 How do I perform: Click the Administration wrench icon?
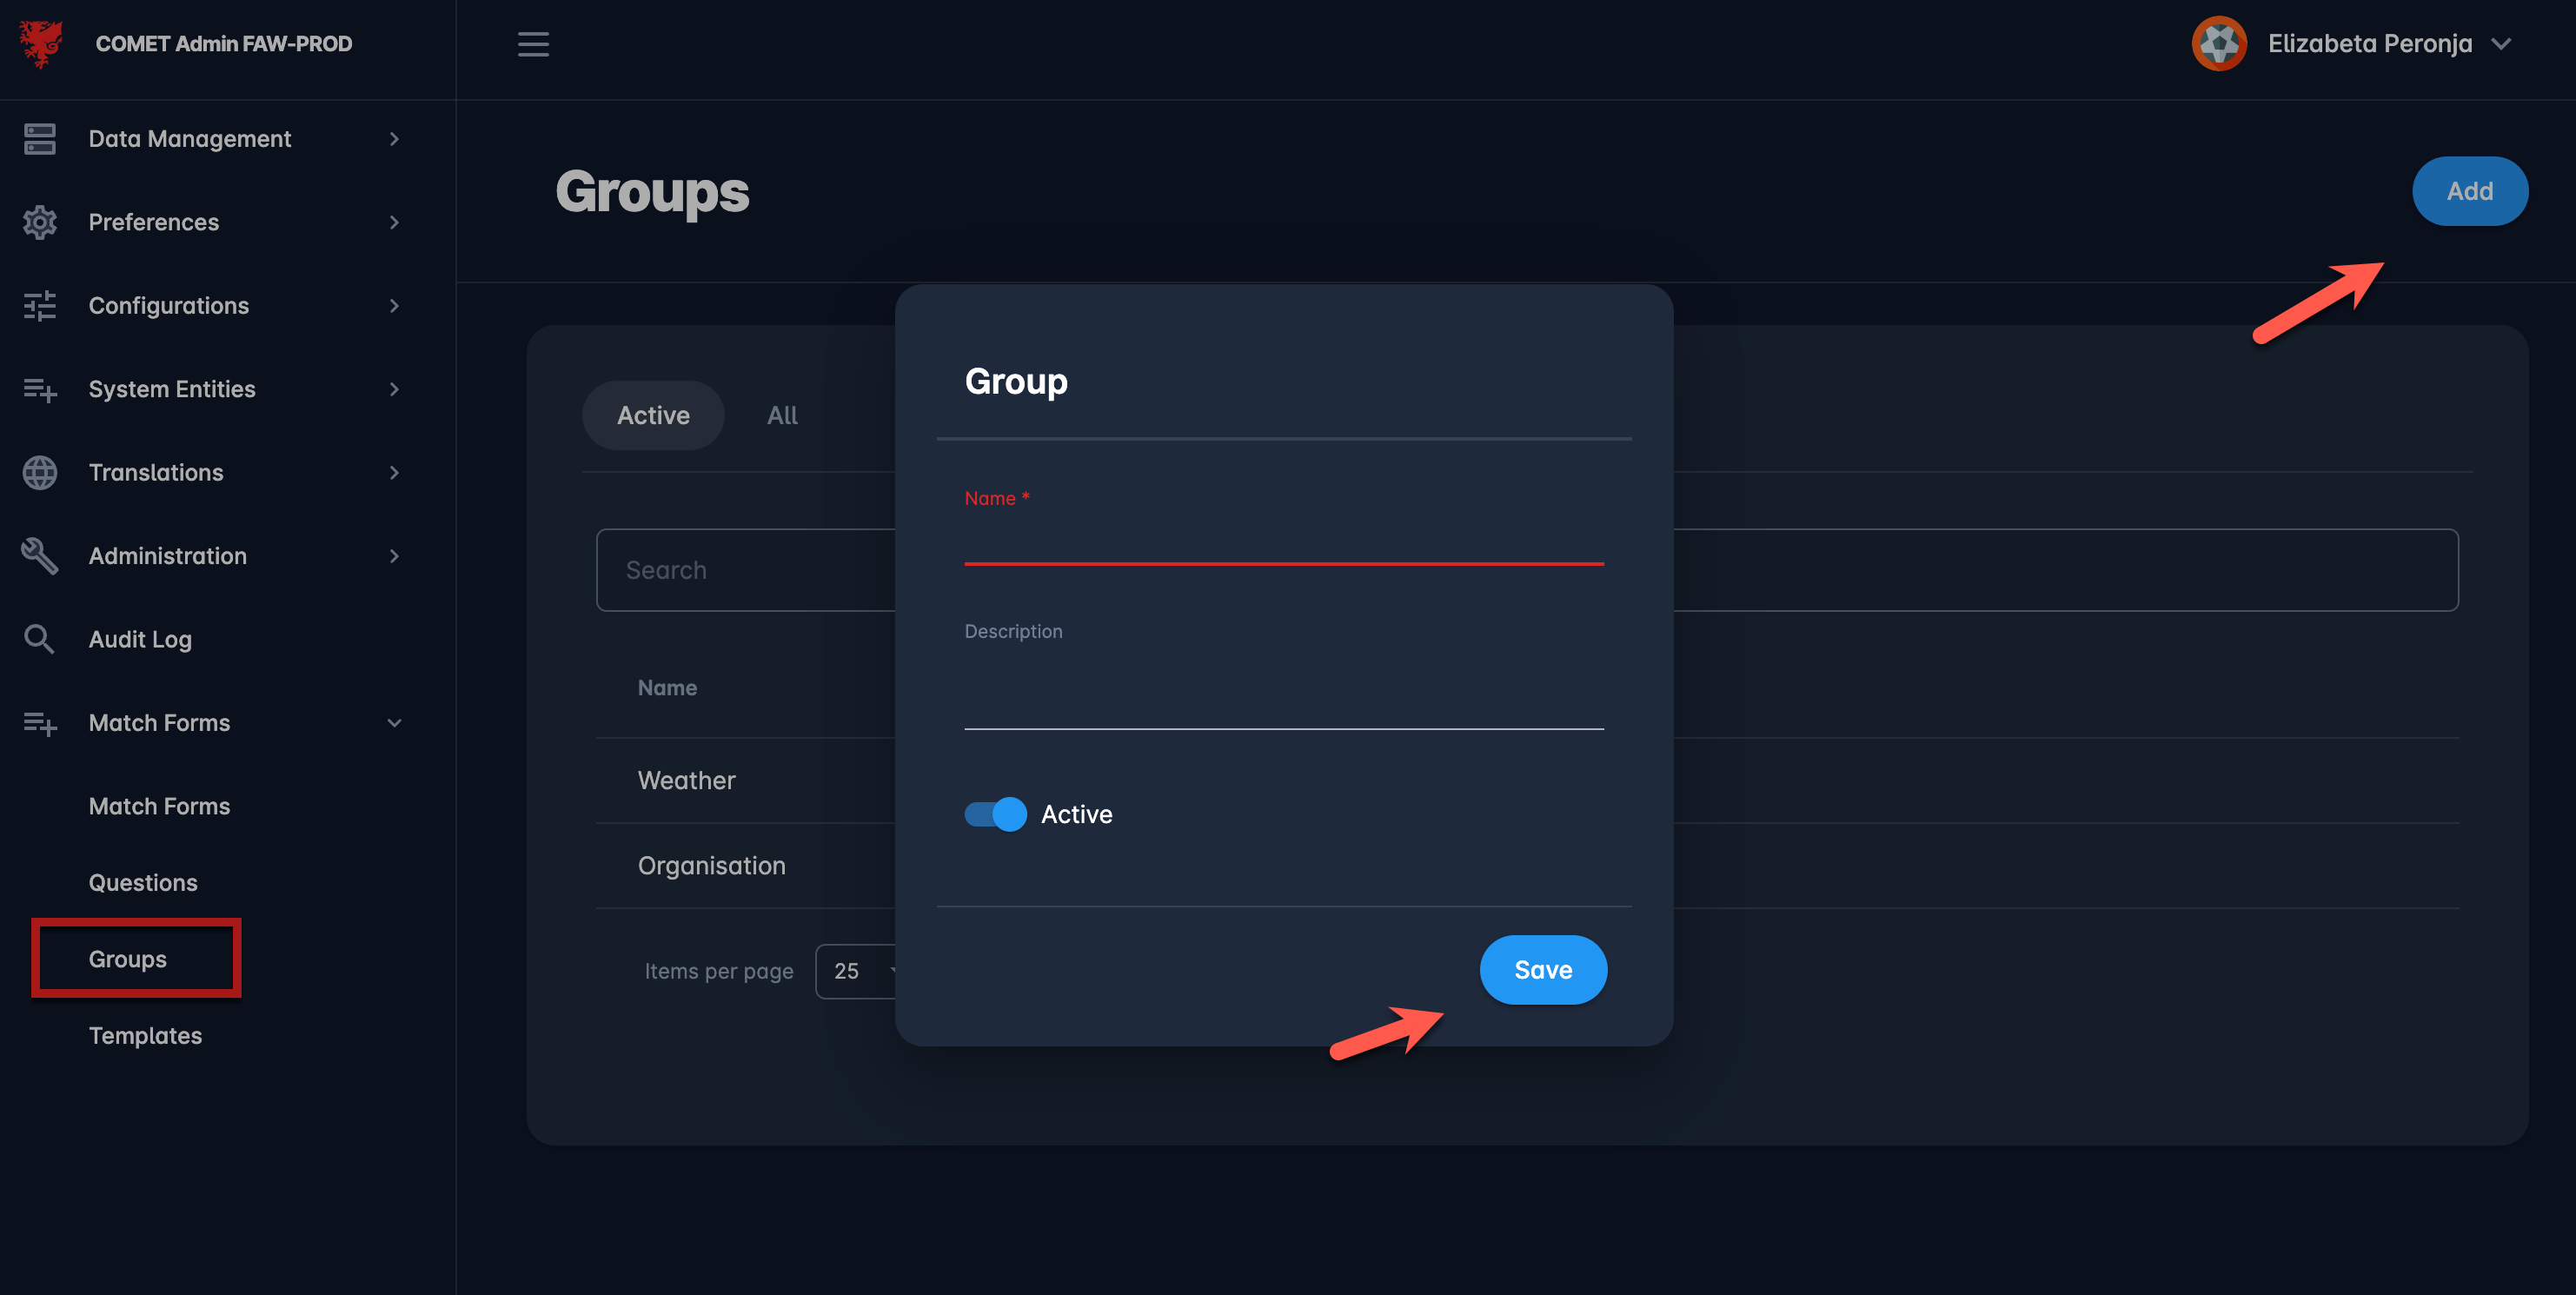(x=40, y=556)
